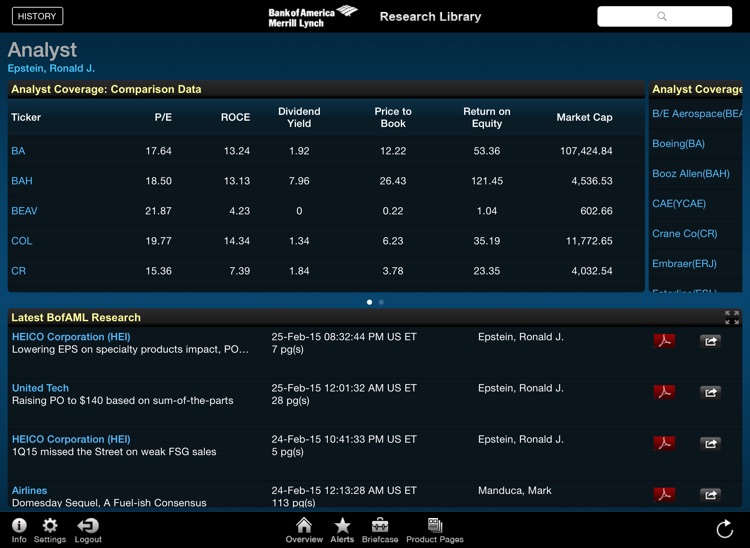Viewport: 750px width, 548px height.
Task: Select the second page indicator dot
Action: pyautogui.click(x=381, y=302)
